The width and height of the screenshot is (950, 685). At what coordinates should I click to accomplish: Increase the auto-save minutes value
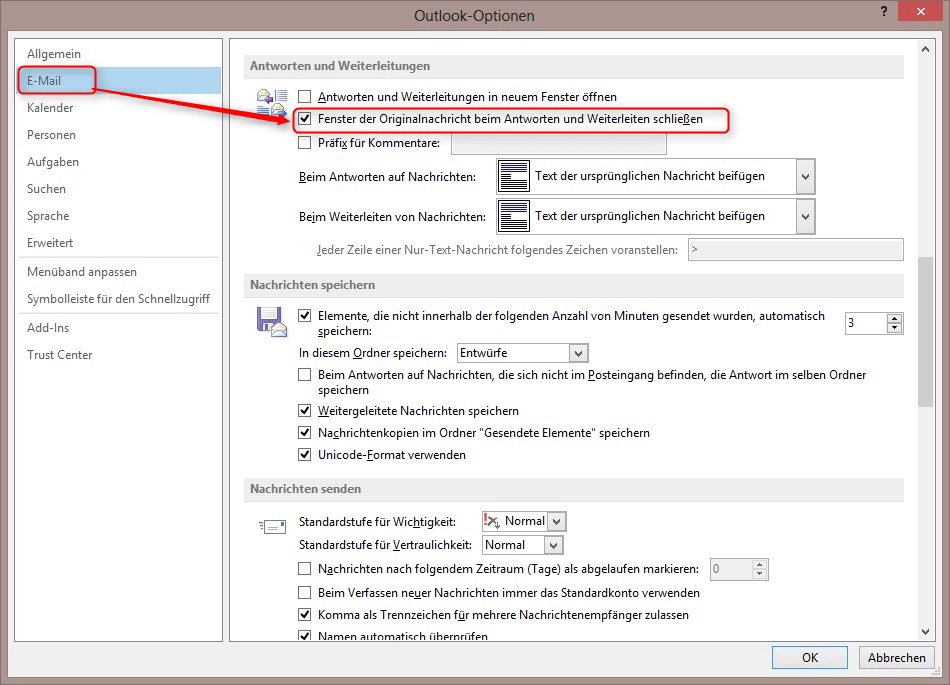894,318
